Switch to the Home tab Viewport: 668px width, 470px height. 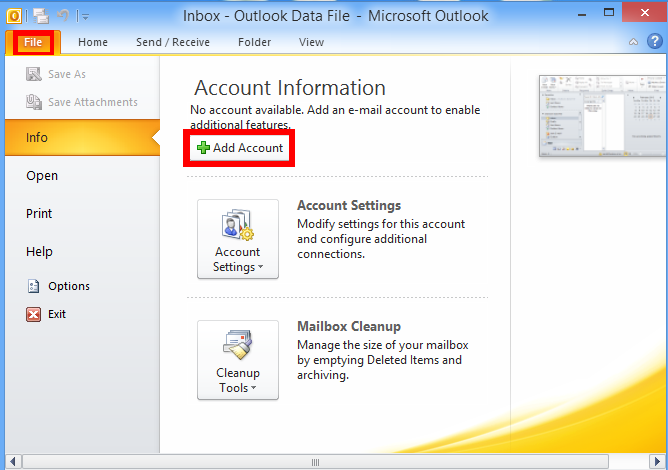point(93,42)
